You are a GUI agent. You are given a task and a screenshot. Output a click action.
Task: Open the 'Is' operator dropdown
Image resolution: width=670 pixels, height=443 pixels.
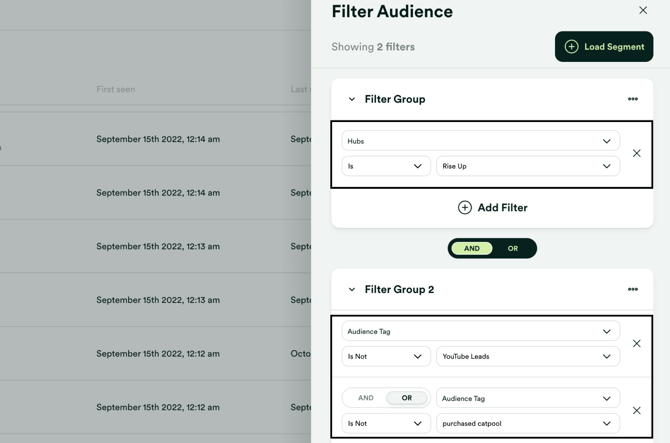click(386, 166)
